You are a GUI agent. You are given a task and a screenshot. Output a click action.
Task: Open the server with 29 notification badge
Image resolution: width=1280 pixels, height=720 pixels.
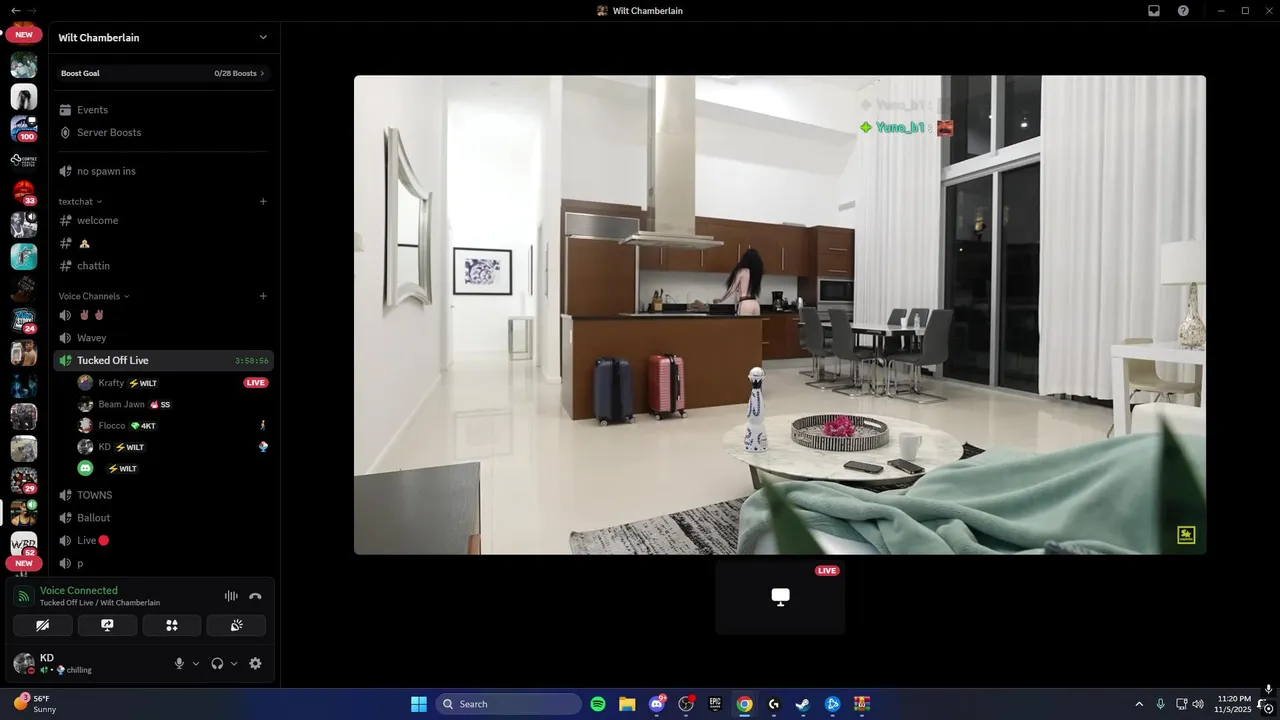[24, 480]
